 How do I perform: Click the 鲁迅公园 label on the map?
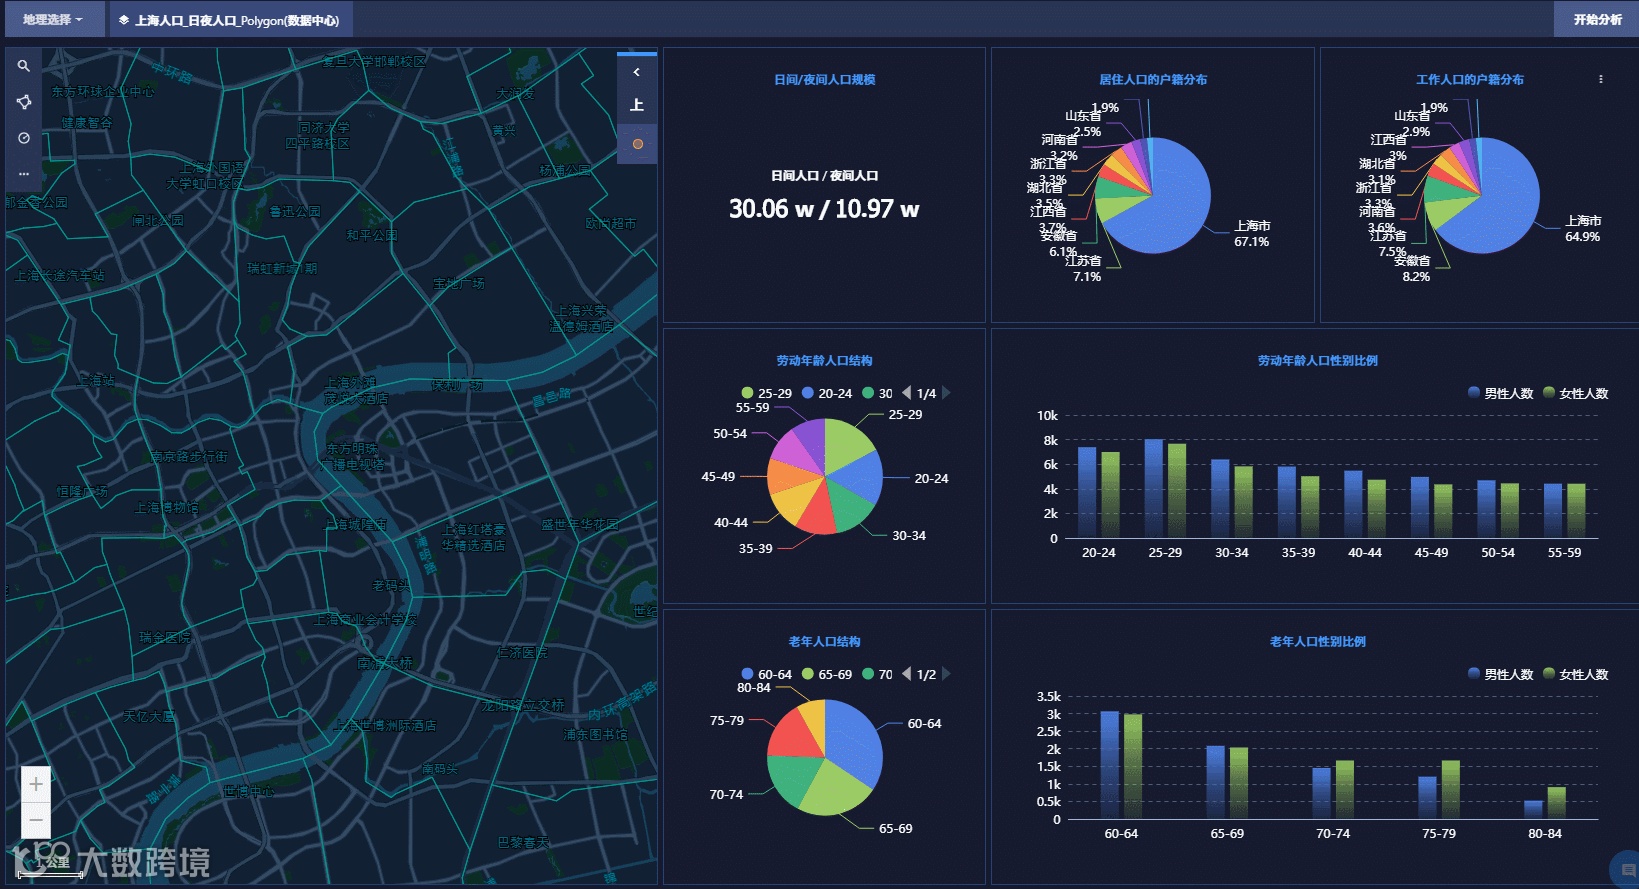[x=295, y=212]
